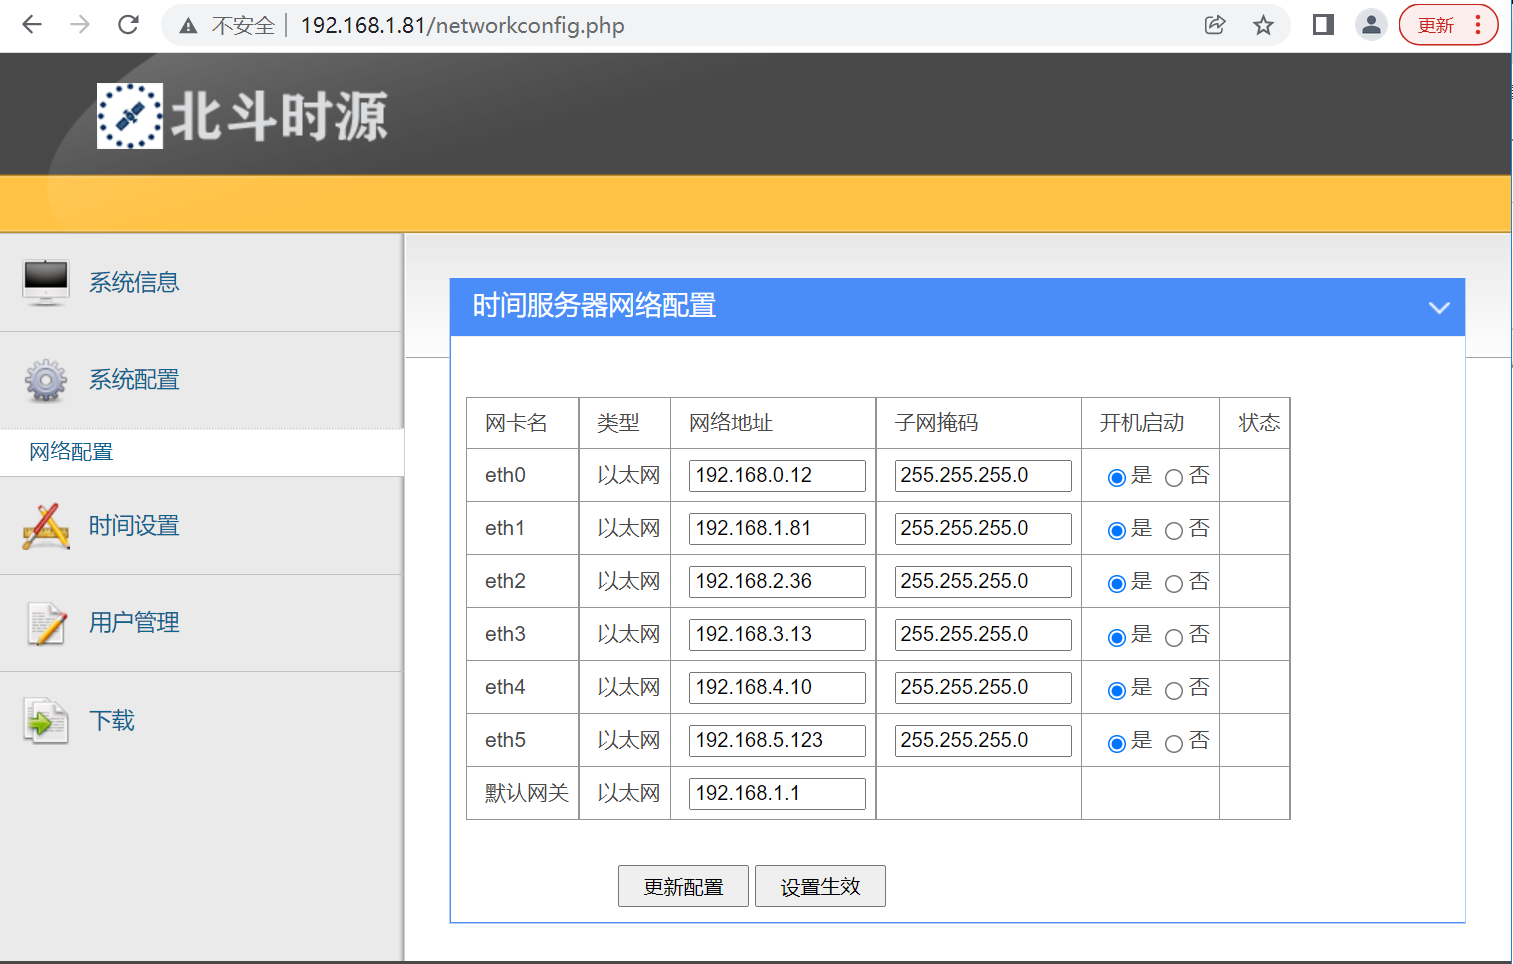Select 否 for eth0 startup option
1513x964 pixels.
click(x=1174, y=477)
